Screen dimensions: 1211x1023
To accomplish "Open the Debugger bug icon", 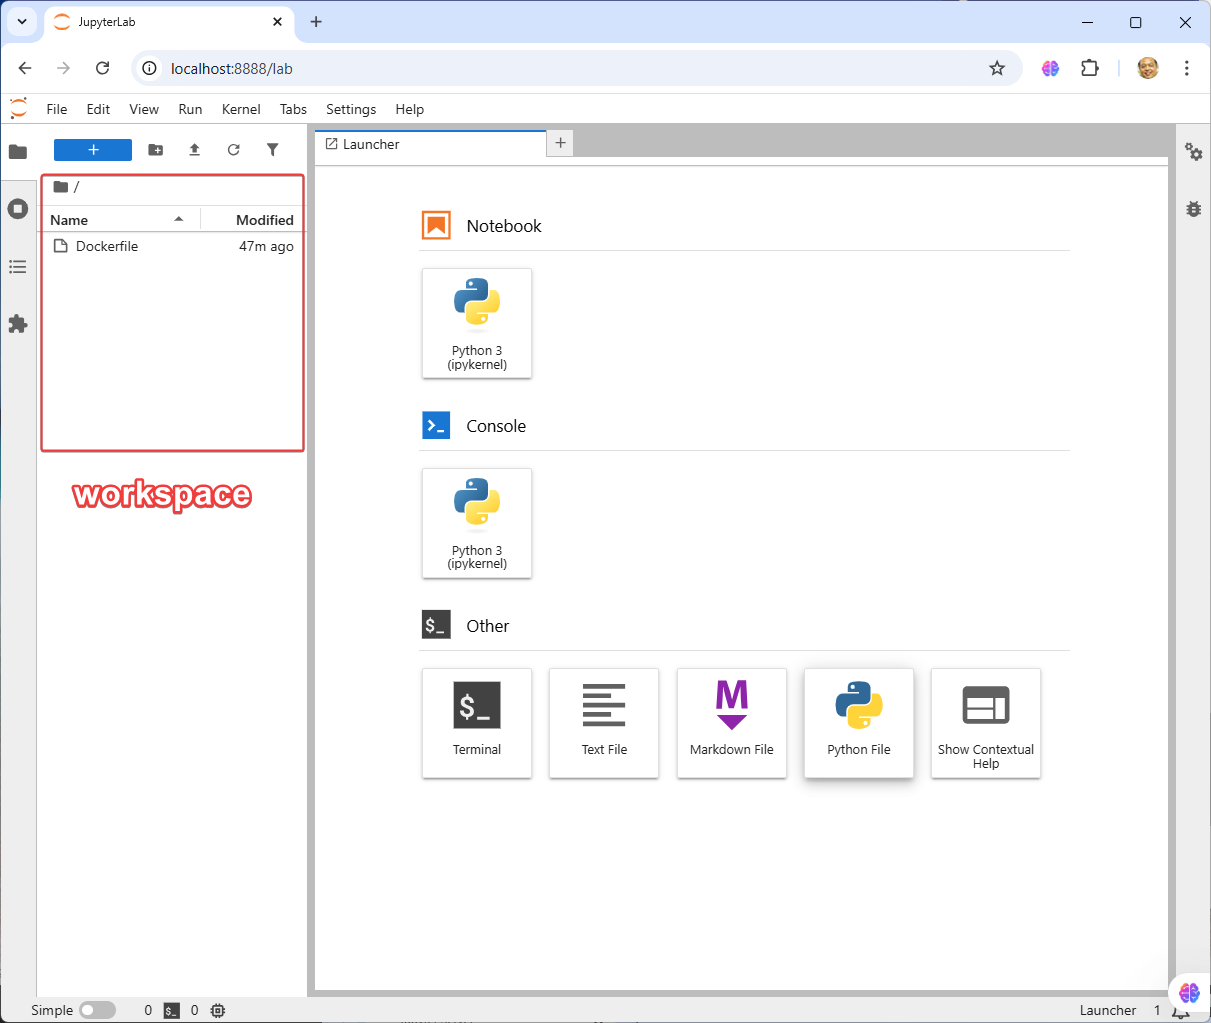I will 1194,209.
